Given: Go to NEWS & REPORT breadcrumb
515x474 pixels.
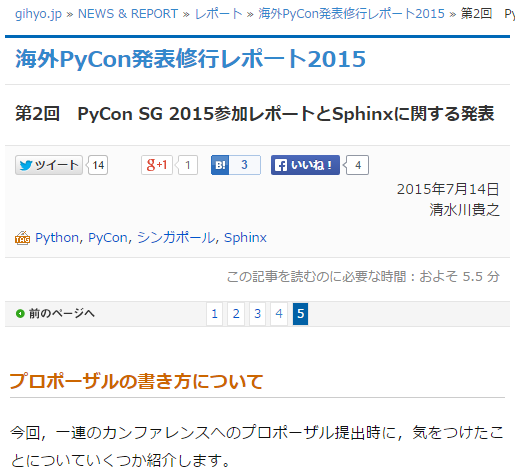Looking at the screenshot, I should pos(128,14).
